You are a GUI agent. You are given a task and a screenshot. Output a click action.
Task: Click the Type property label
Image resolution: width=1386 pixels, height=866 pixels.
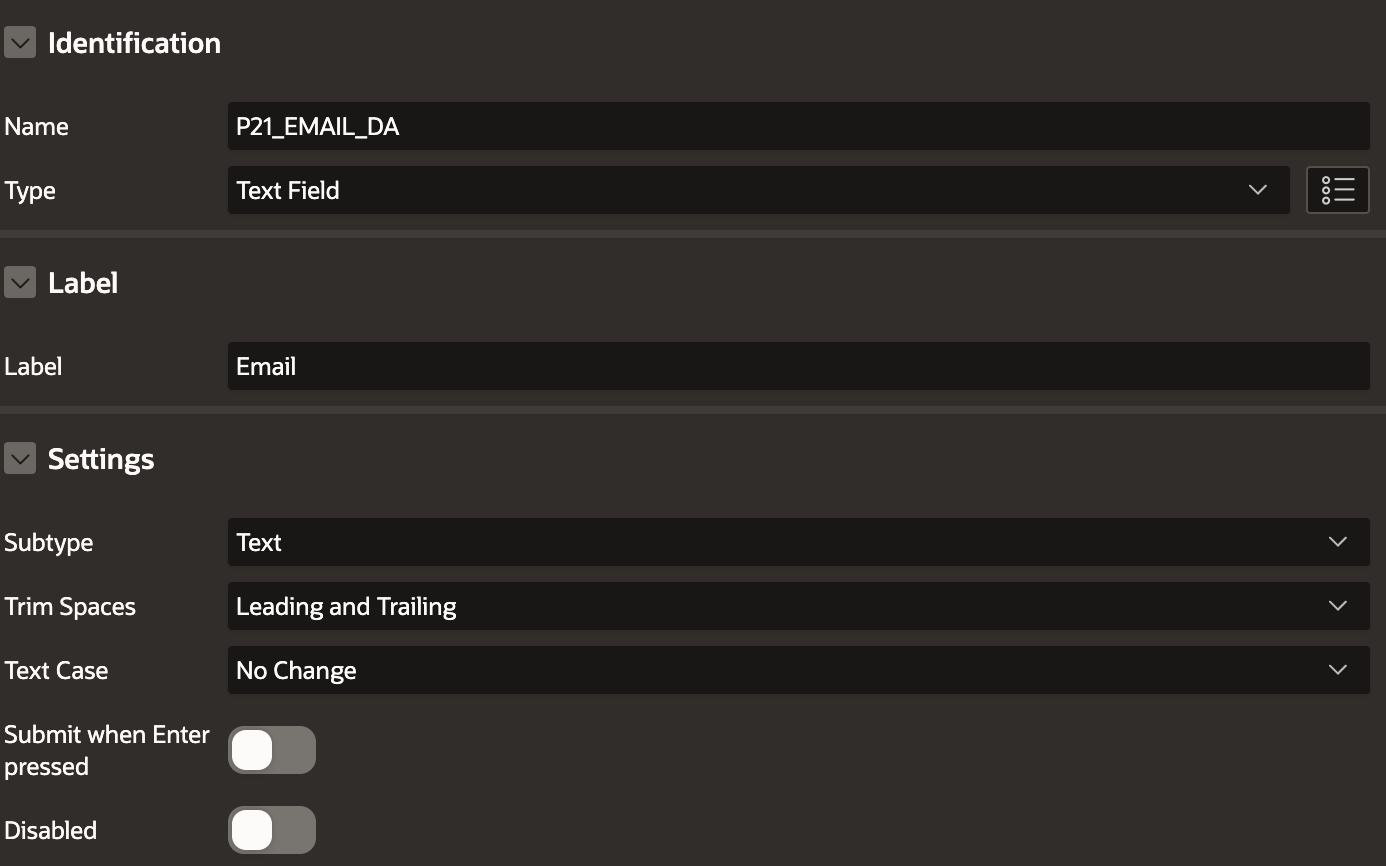pos(30,191)
